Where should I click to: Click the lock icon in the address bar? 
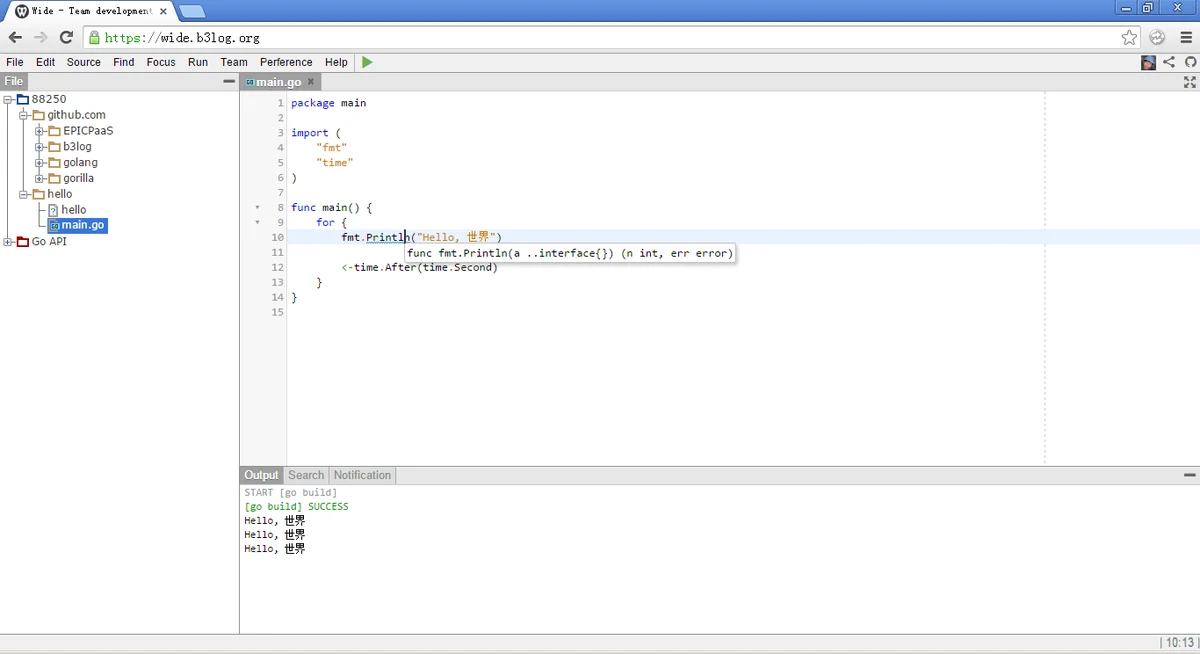coord(94,38)
